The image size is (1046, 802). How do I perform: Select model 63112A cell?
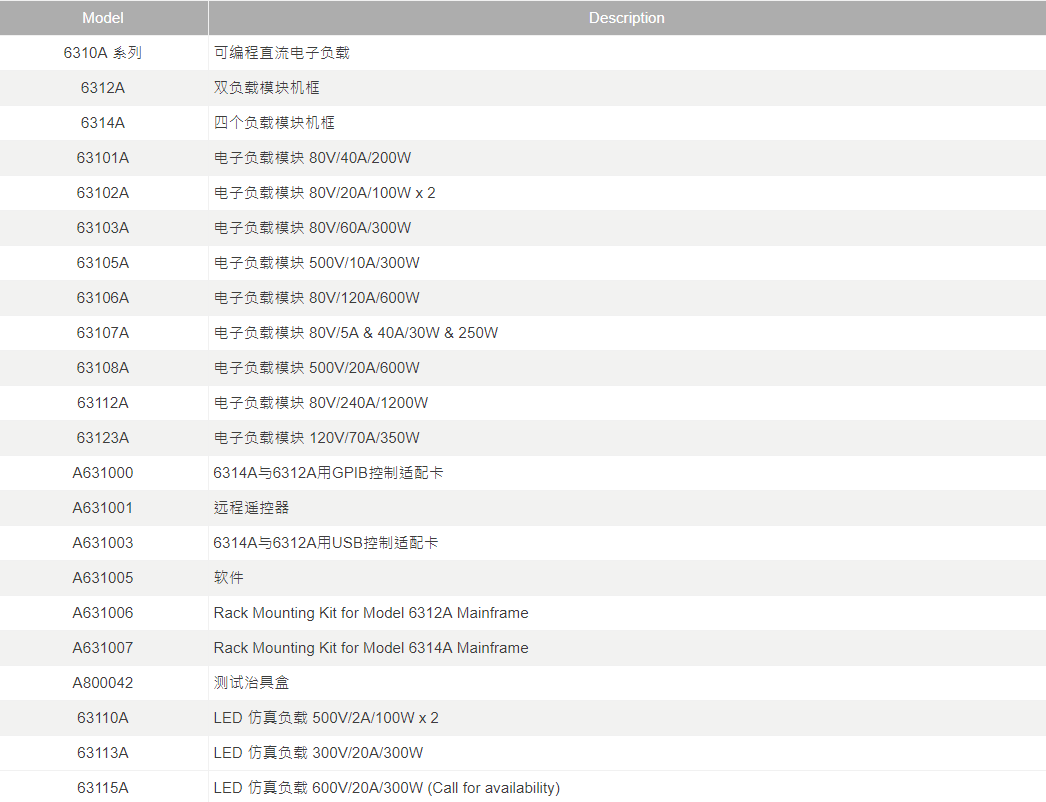(x=103, y=403)
